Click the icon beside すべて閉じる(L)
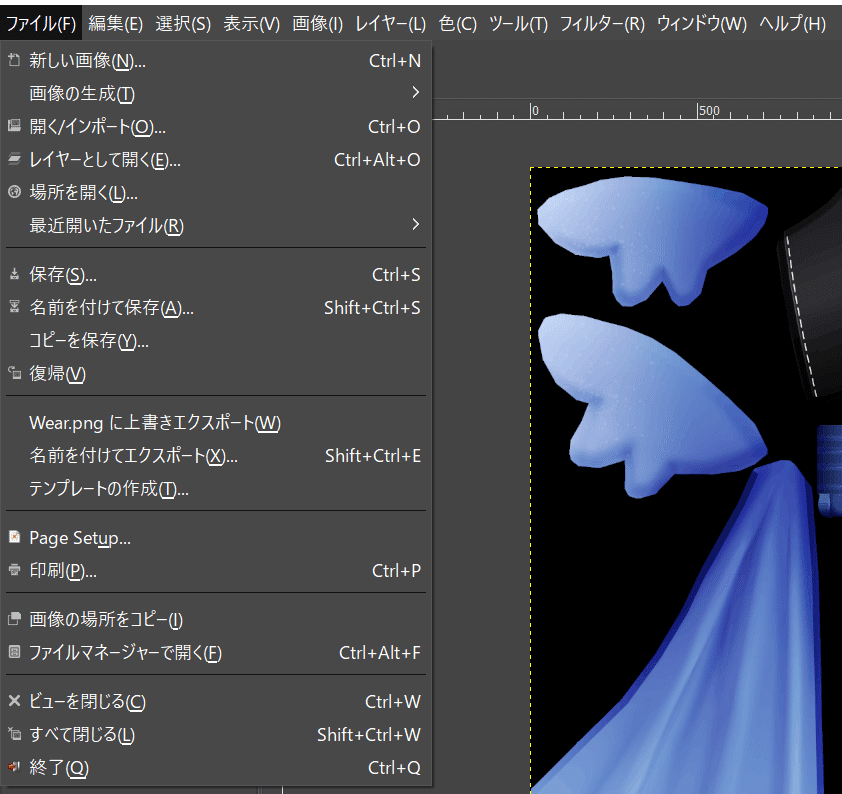 14,734
